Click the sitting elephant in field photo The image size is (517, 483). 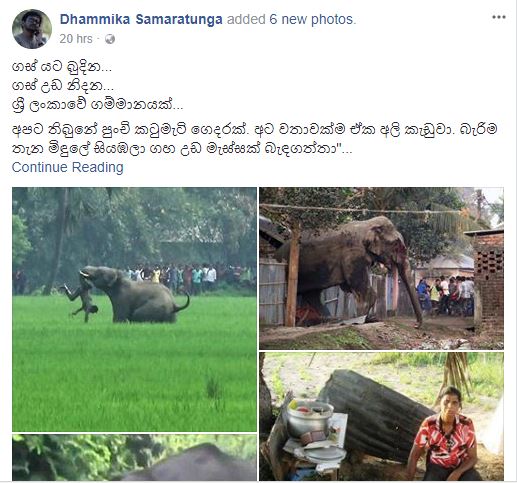(x=137, y=295)
